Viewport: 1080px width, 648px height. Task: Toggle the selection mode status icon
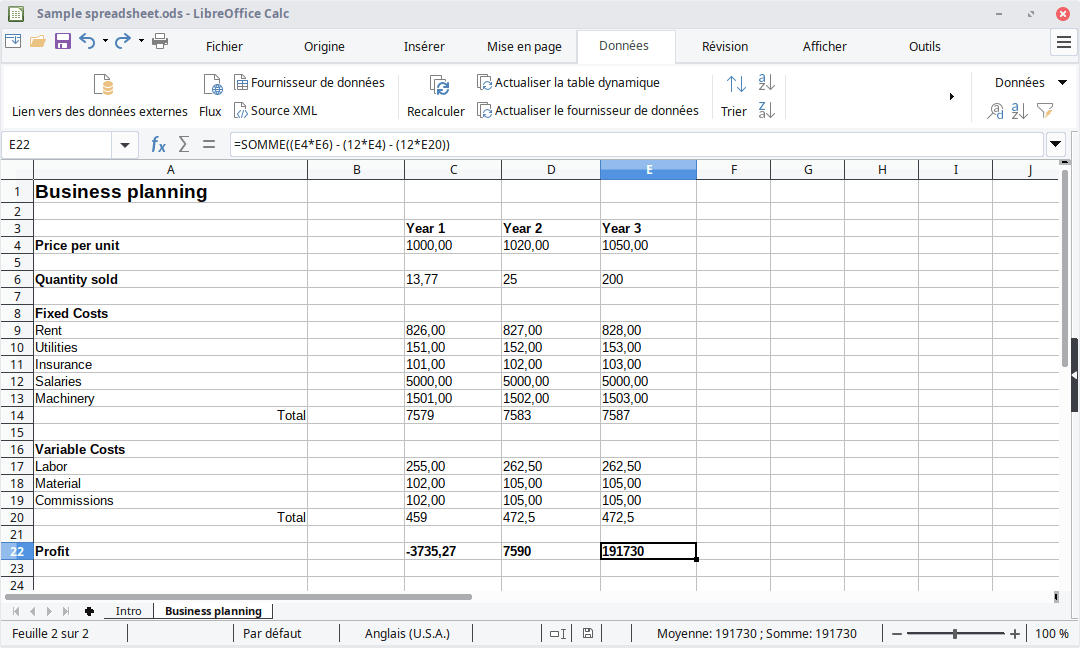[558, 634]
